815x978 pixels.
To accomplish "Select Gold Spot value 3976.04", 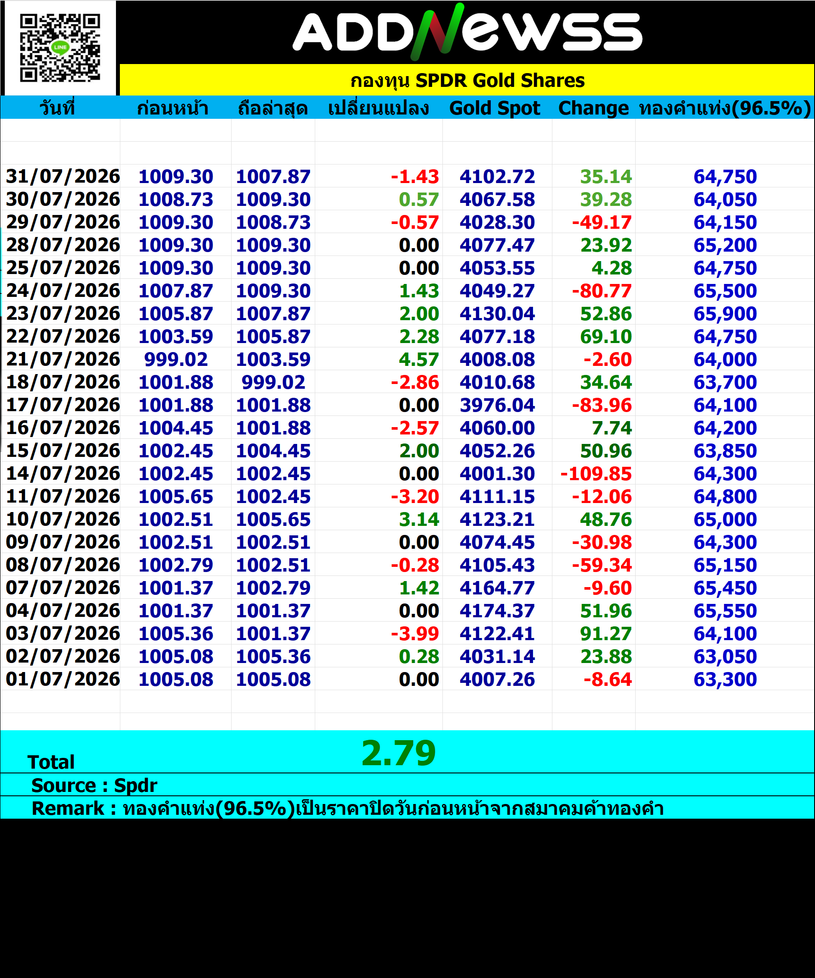I will (x=497, y=405).
